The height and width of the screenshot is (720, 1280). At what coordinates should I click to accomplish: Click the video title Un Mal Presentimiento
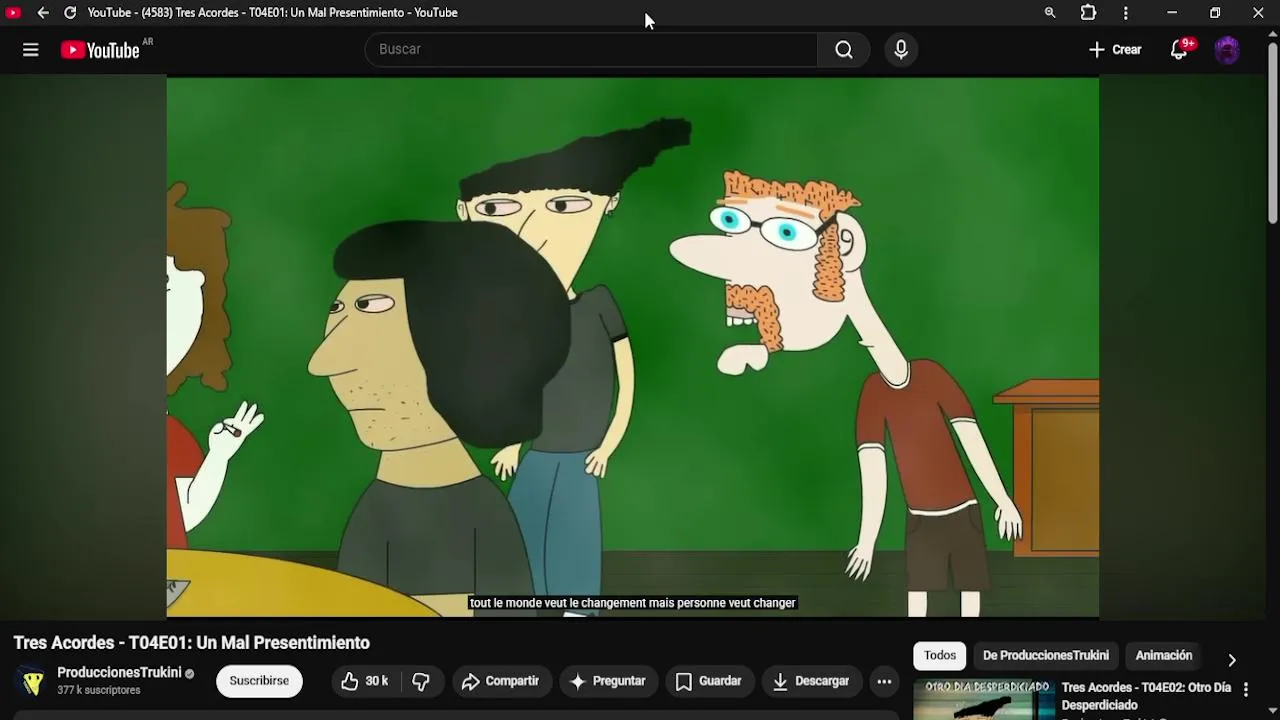[x=192, y=643]
